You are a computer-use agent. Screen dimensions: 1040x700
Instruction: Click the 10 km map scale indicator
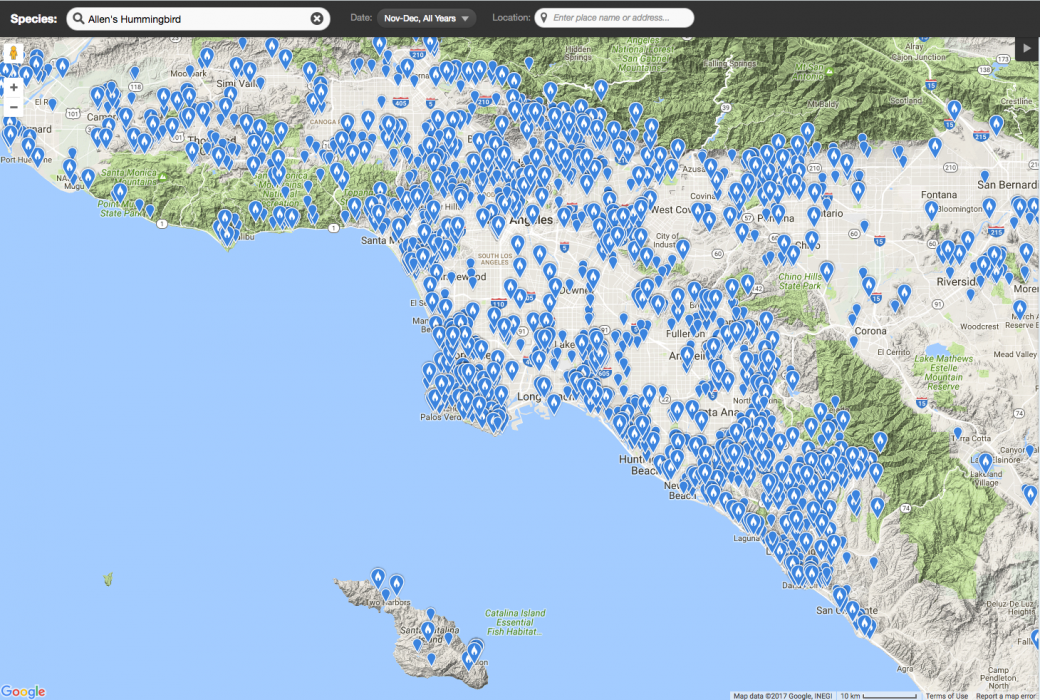[x=879, y=695]
